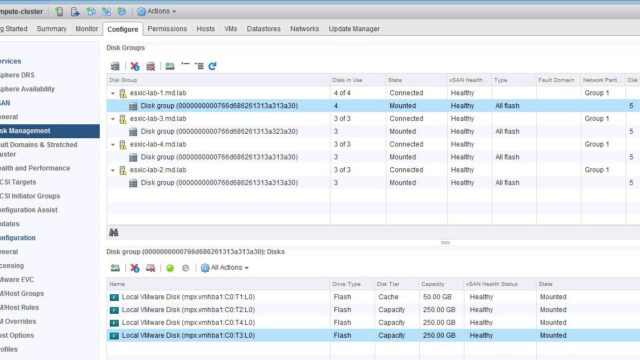Switch to the Monitor tab
The height and width of the screenshot is (360, 640).
(87, 29)
